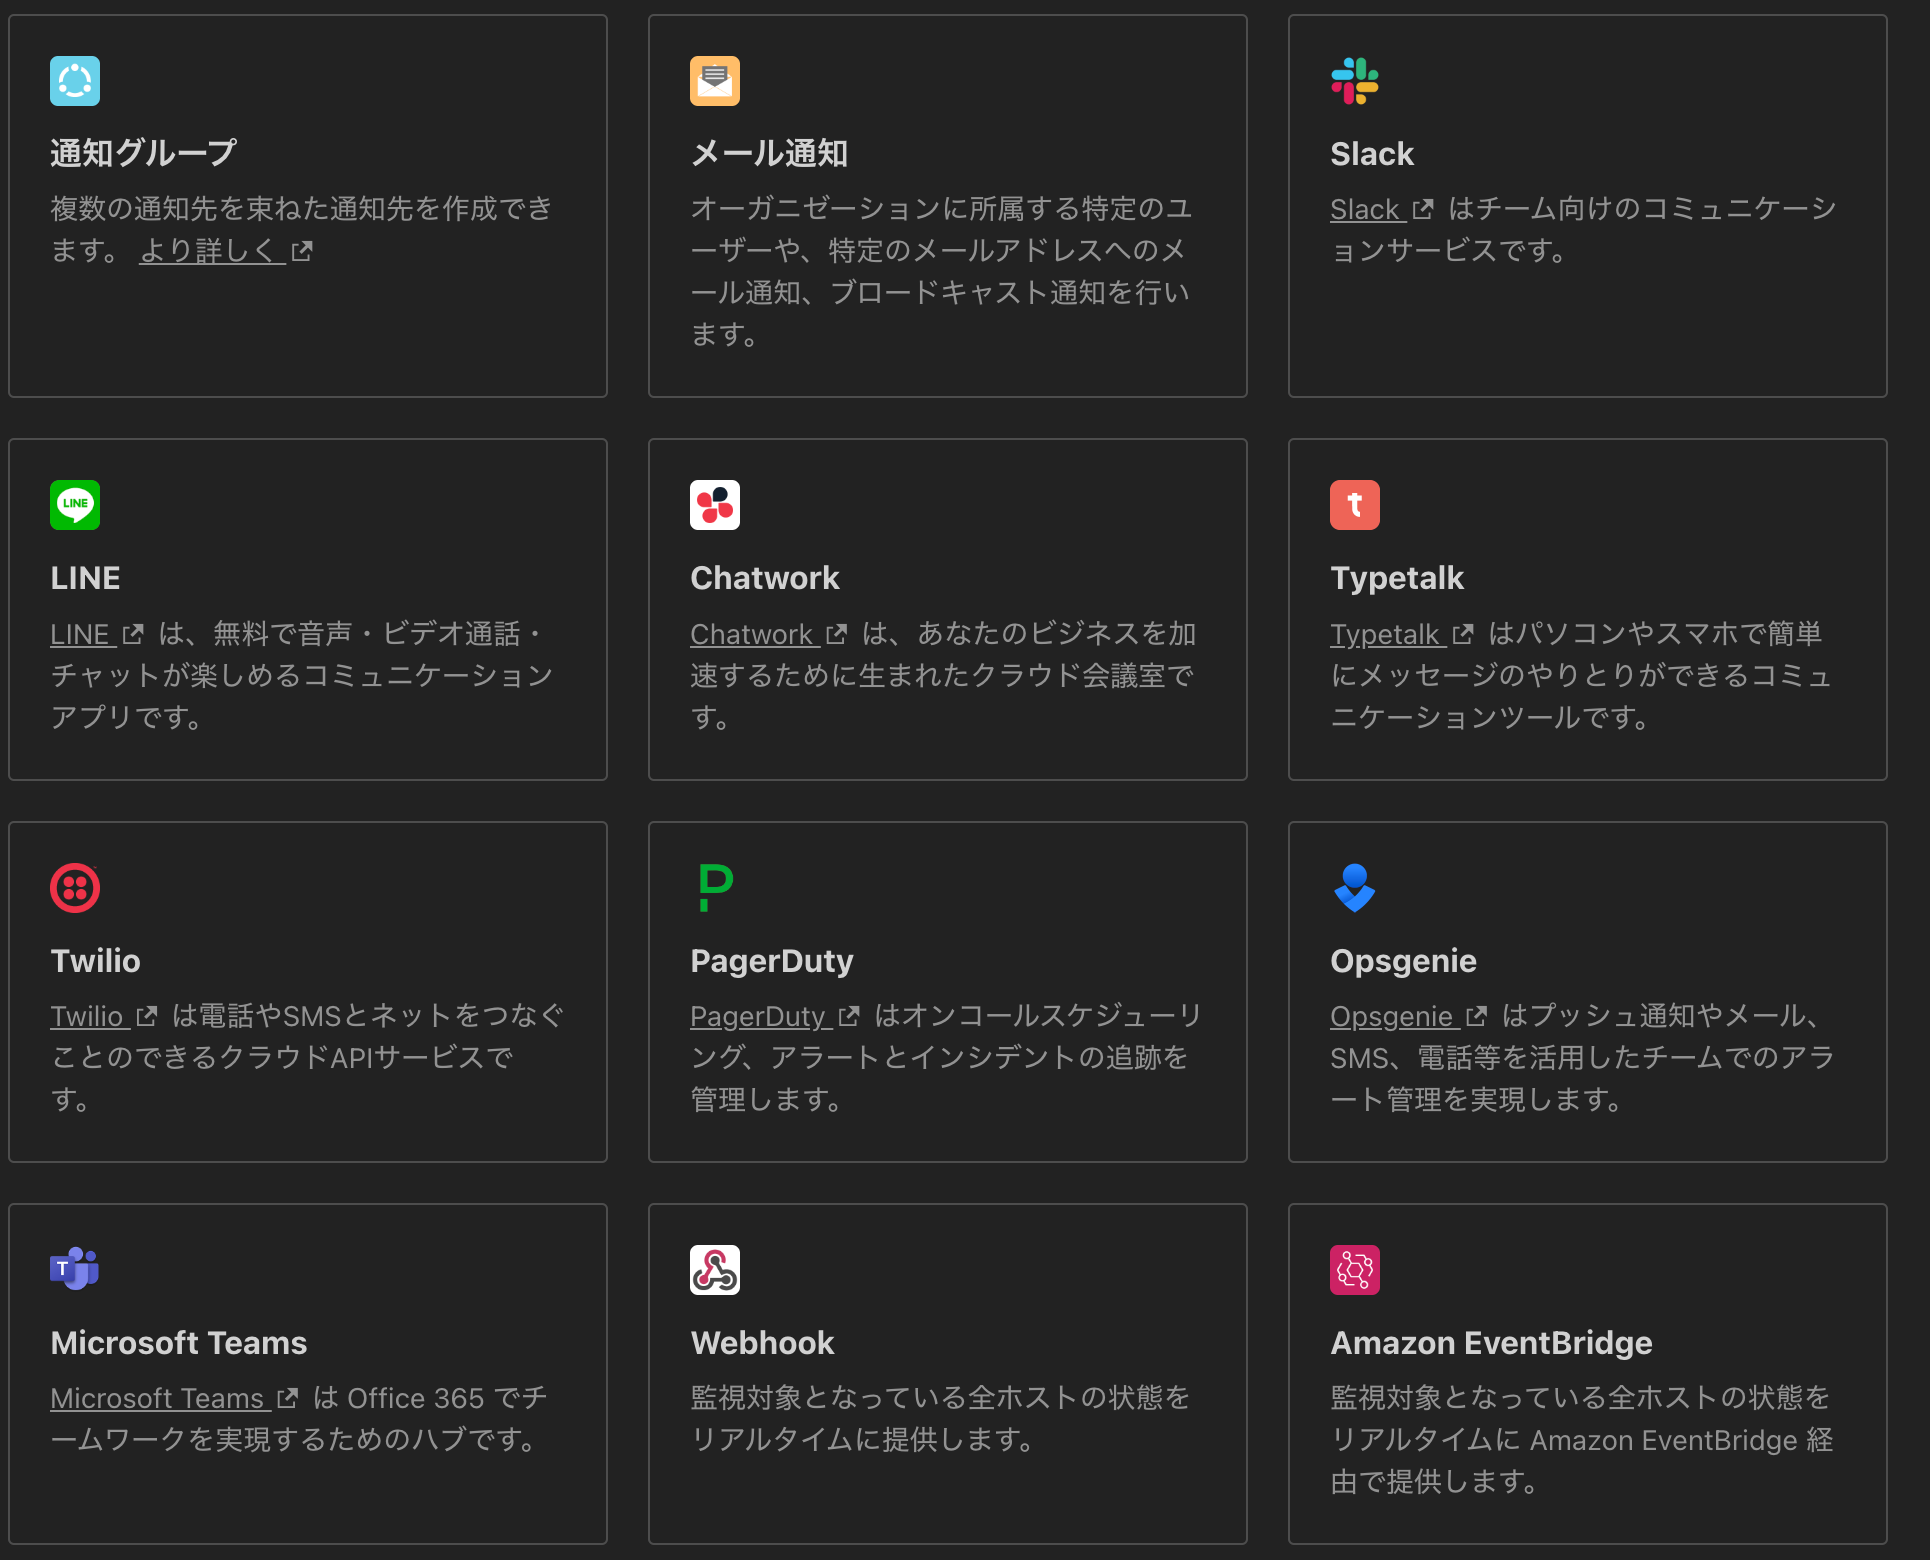
Task: Select the Twilio icon
Action: (x=74, y=888)
